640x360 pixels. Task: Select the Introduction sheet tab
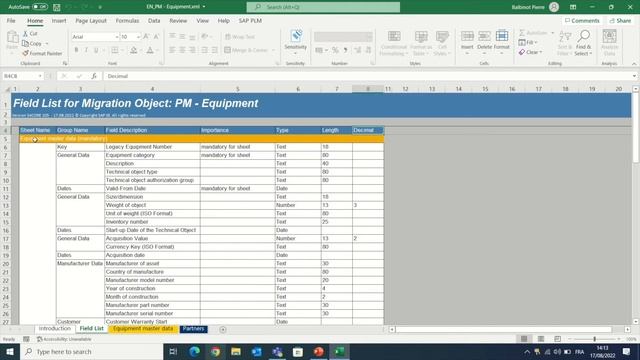(x=55, y=329)
